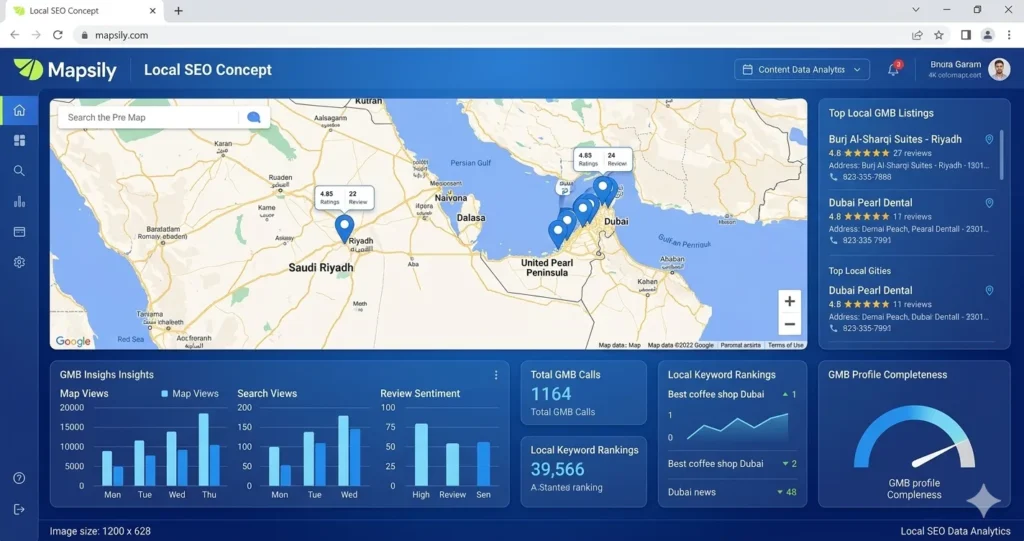Click the GMB profile completeness gauge
Image resolution: width=1024 pixels, height=541 pixels.
tap(914, 436)
